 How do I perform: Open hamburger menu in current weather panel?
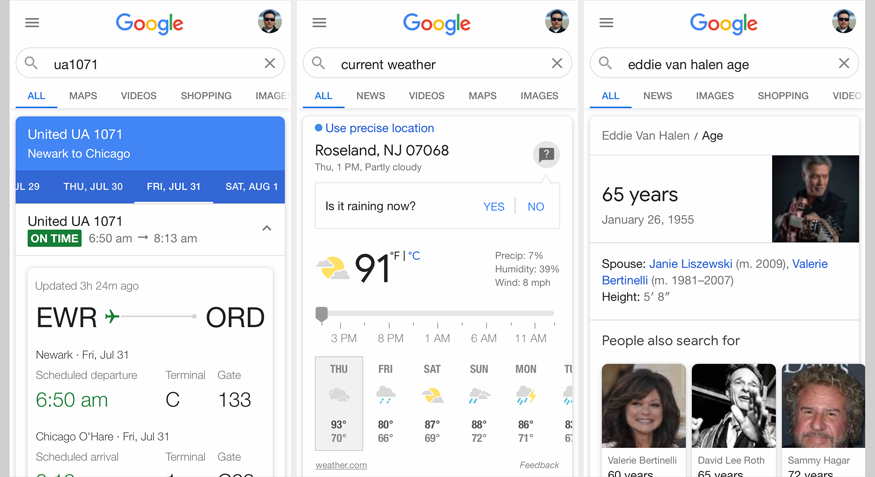coord(319,23)
